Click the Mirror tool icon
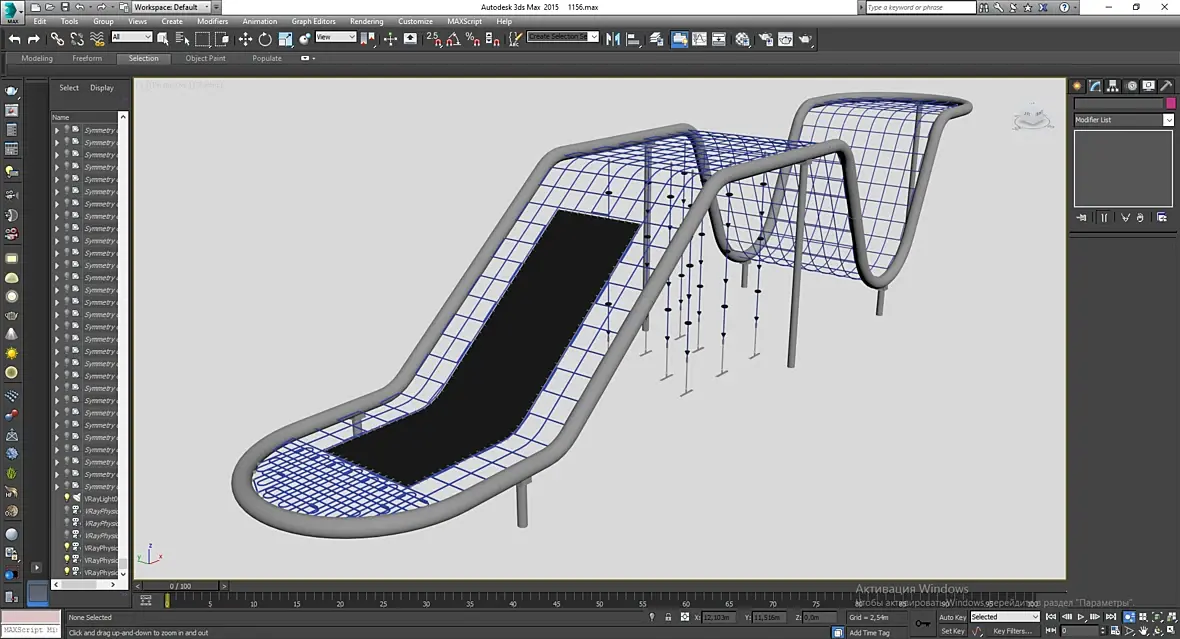The height and width of the screenshot is (639, 1180). pos(614,39)
